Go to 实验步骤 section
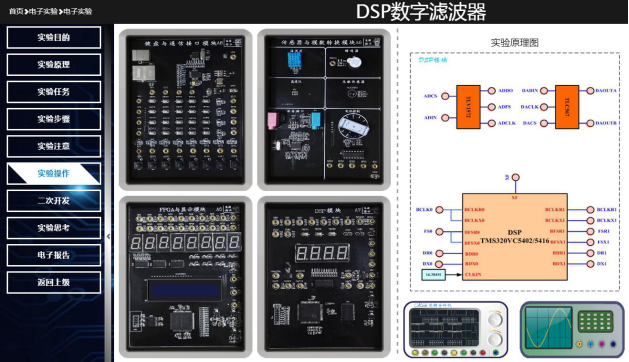Screen dimensions: 629x362 tap(54, 119)
